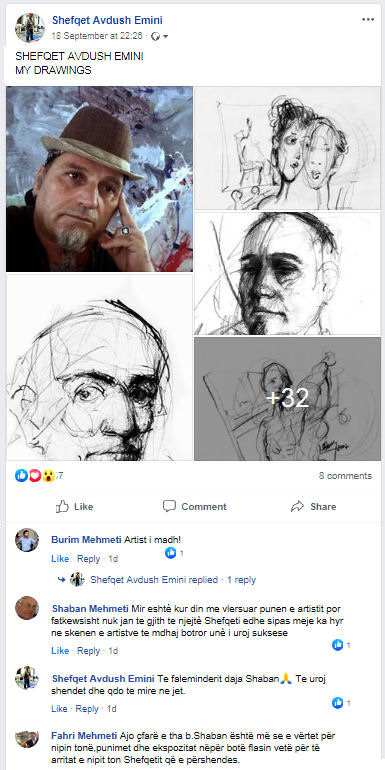Screen dimensions: 385x770
Task: Toggle Like on Burim Mehmeti's comment
Action: click(x=60, y=559)
